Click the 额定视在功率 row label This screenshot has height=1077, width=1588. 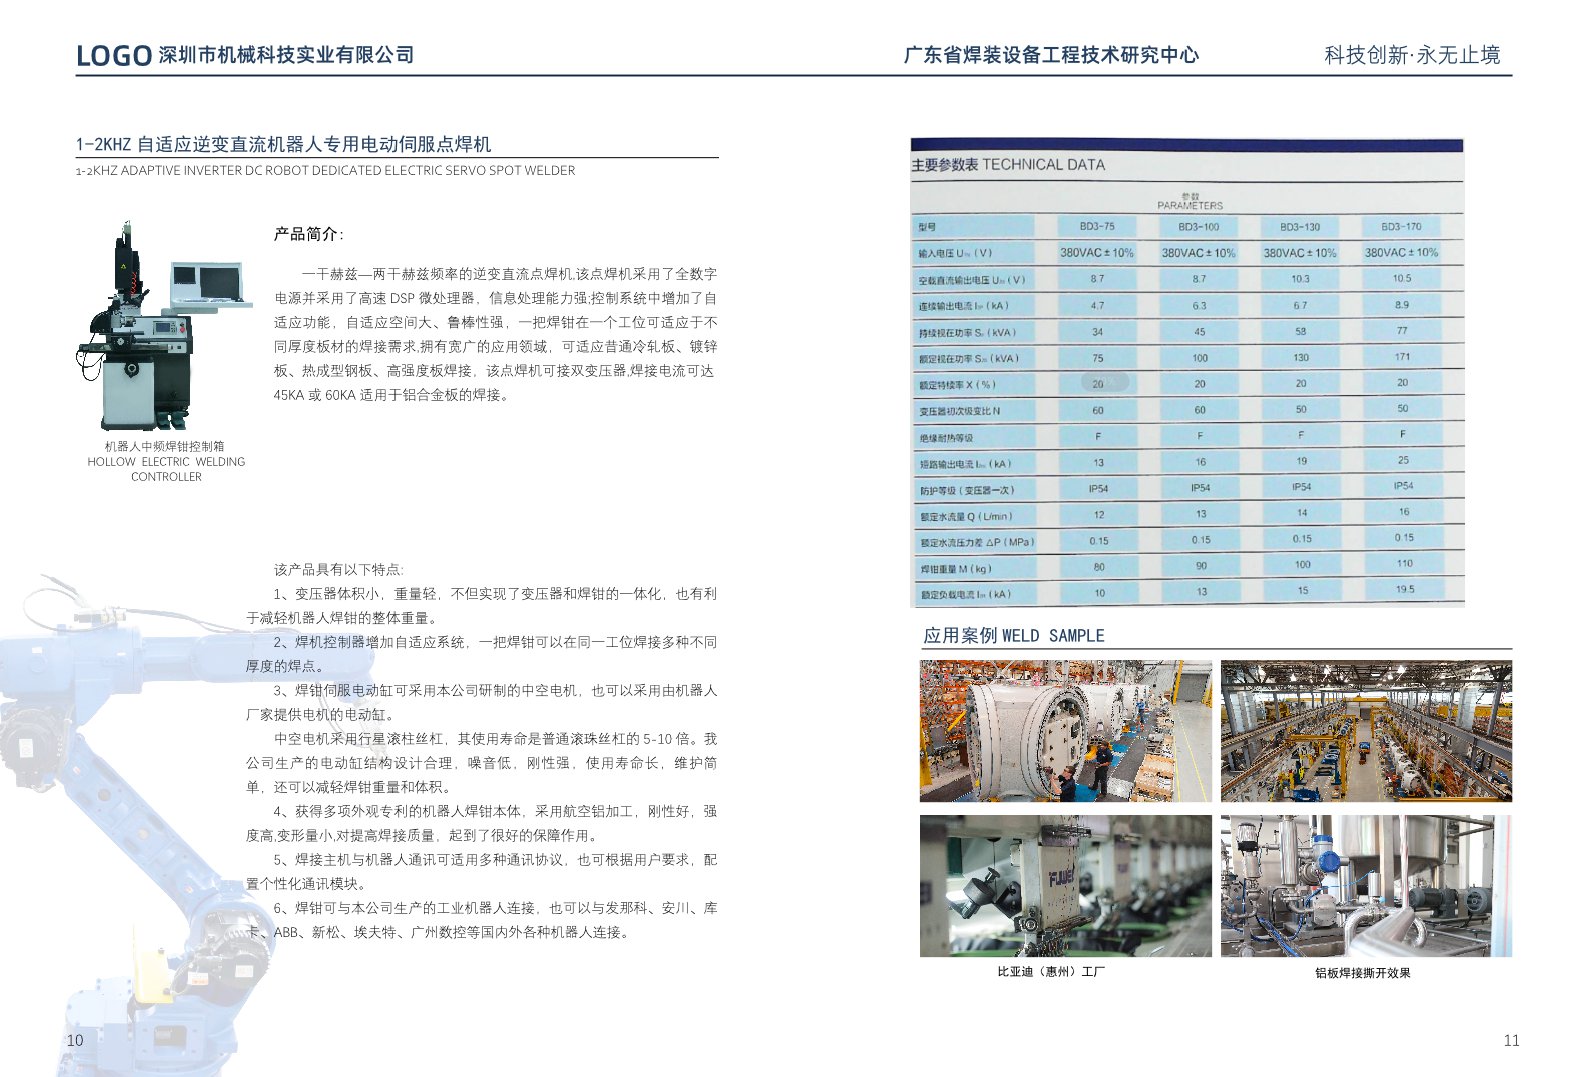tap(969, 359)
